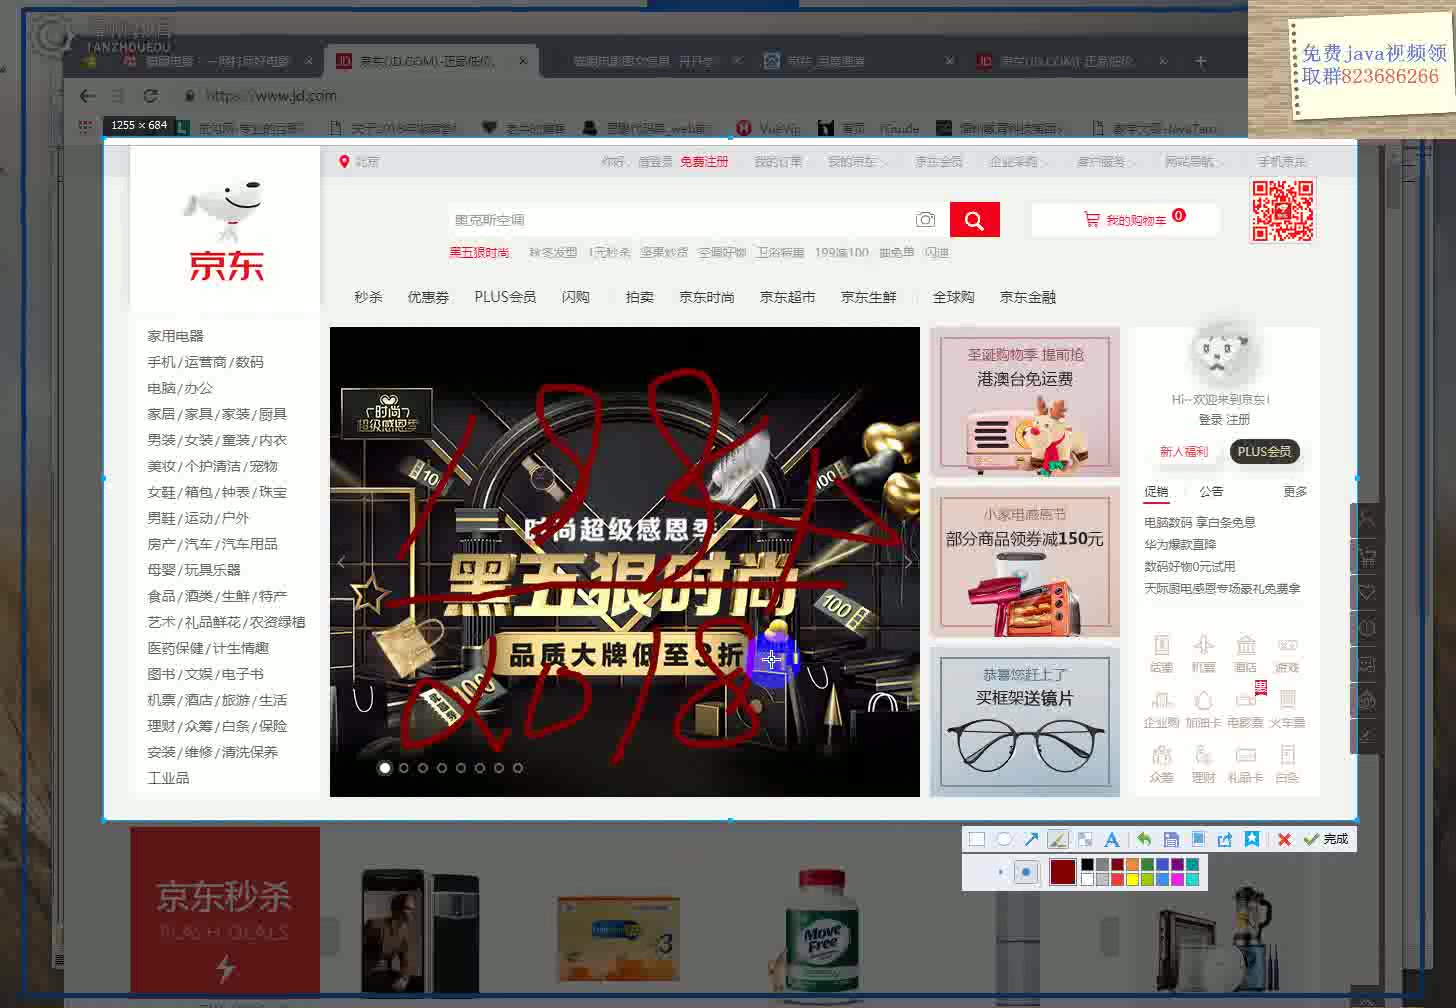Screen dimensions: 1456x1008
Task: Open the 优惠券 navigation item
Action: click(428, 297)
